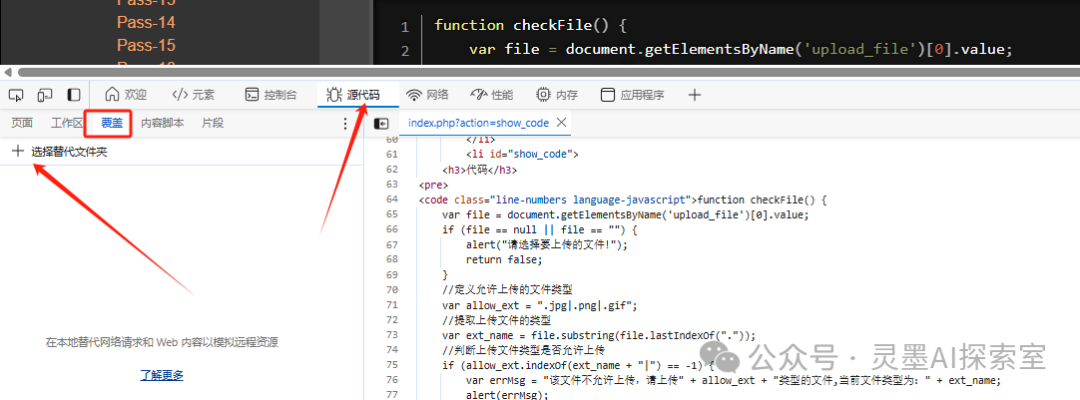
Task: Click the page code block's line 2 text
Action: click(x=741, y=50)
